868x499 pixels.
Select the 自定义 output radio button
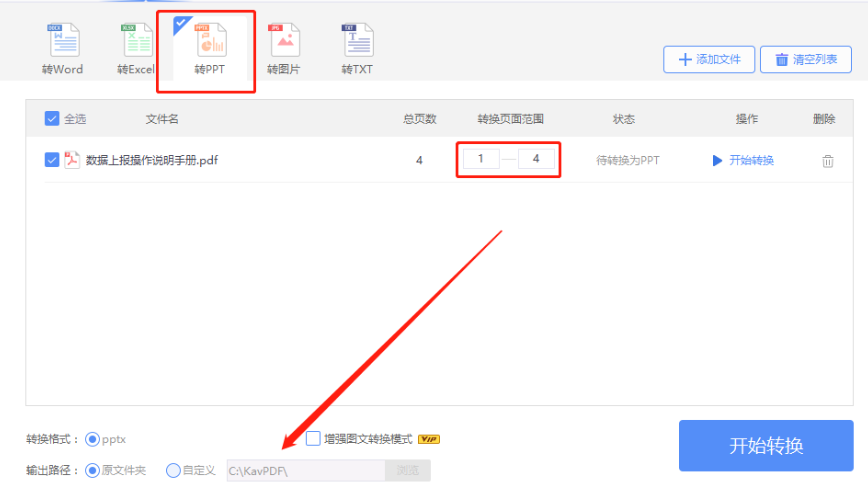[x=173, y=470]
